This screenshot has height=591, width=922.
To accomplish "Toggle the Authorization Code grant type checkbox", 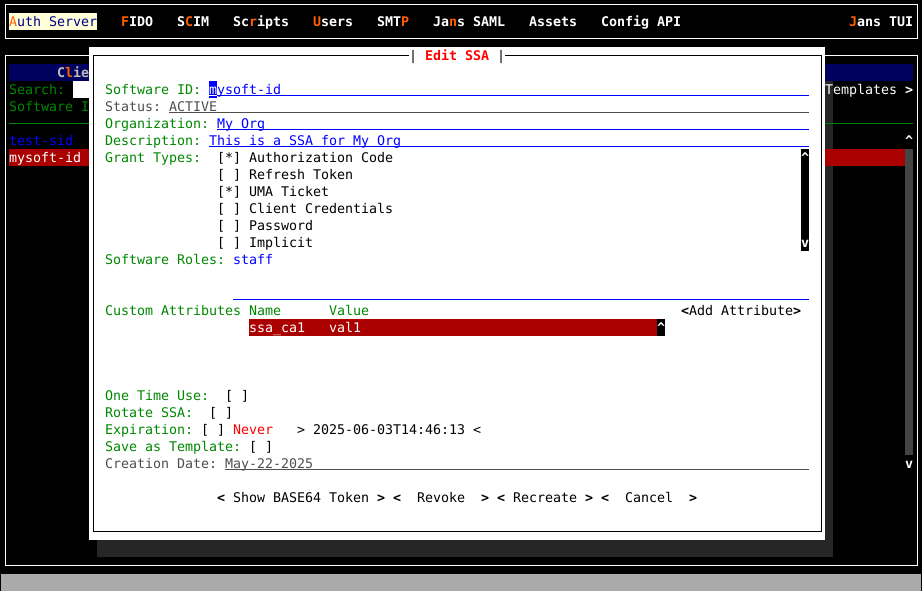I will pyautogui.click(x=229, y=158).
